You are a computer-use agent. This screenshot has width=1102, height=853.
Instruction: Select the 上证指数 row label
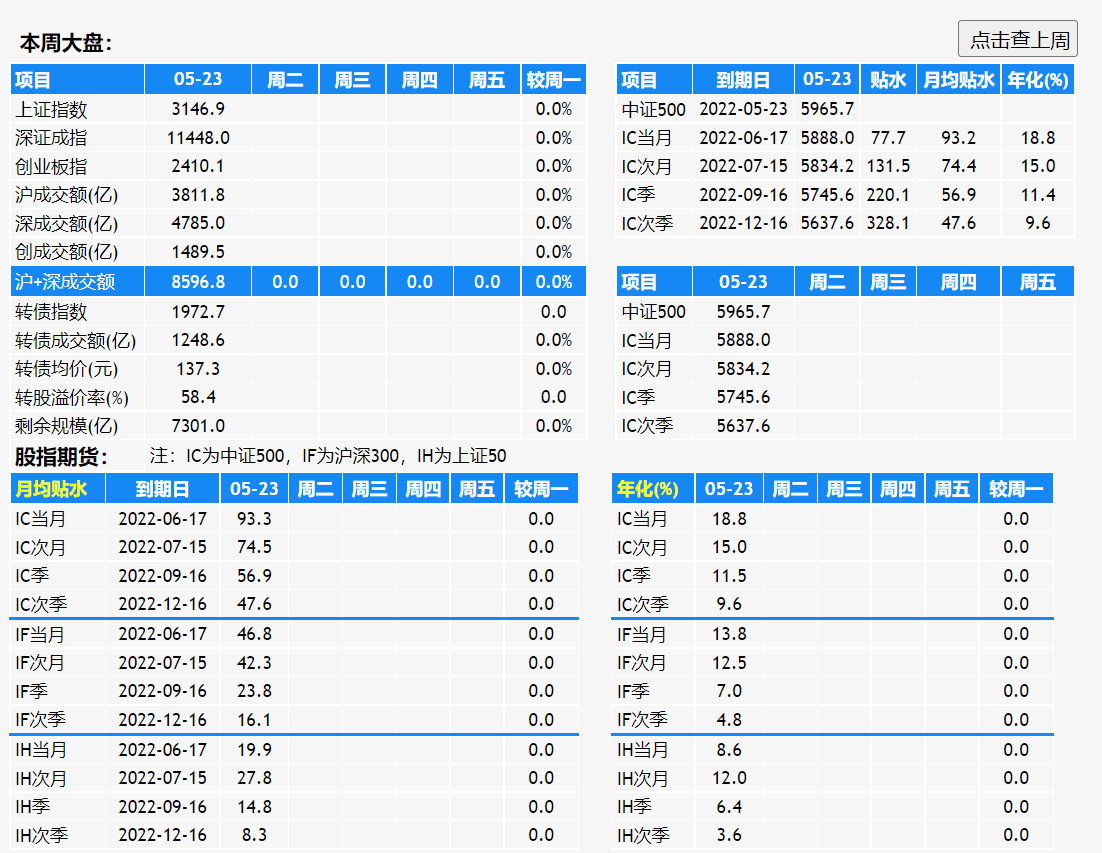(x=52, y=109)
